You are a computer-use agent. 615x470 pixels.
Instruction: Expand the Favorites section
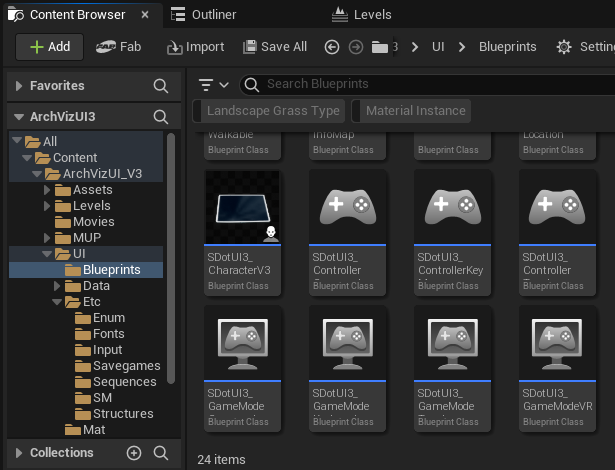coord(18,86)
